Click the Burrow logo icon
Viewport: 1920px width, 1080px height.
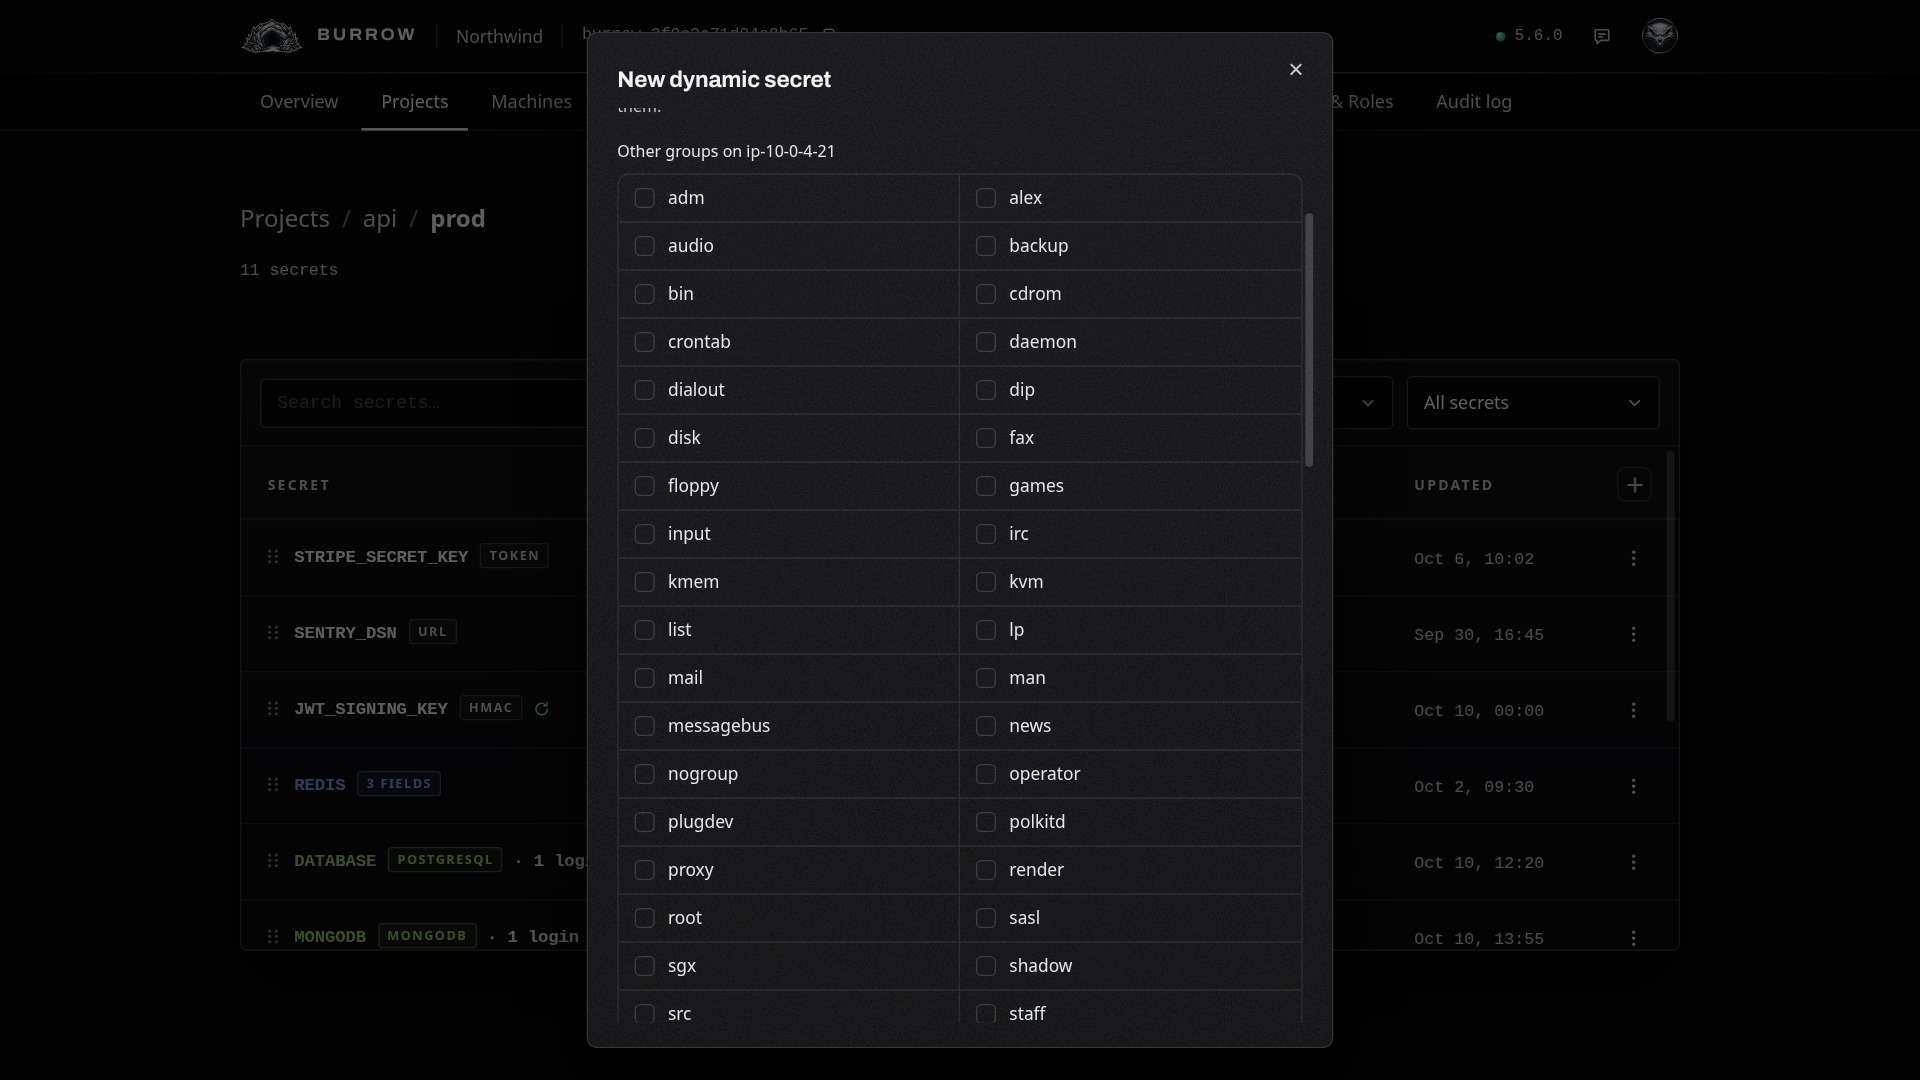click(x=271, y=36)
